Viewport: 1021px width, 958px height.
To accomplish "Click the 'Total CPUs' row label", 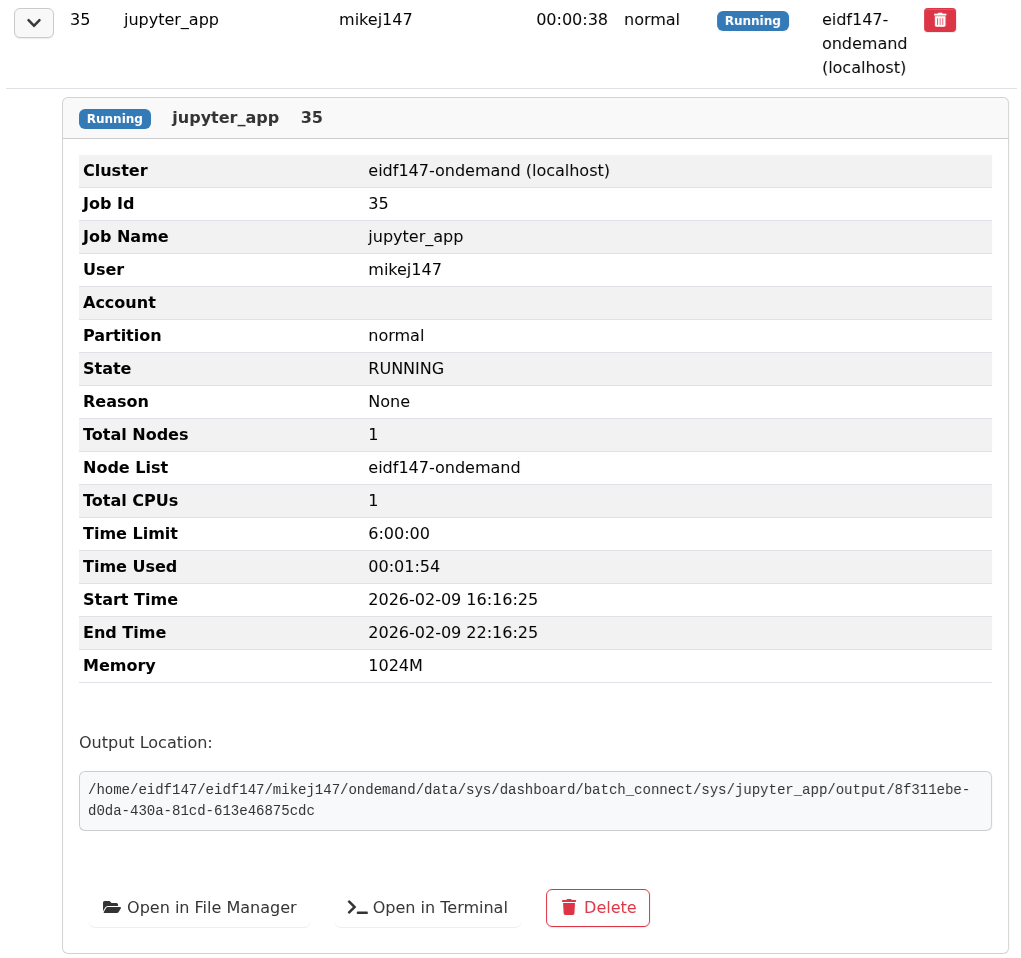I will click(x=130, y=501).
